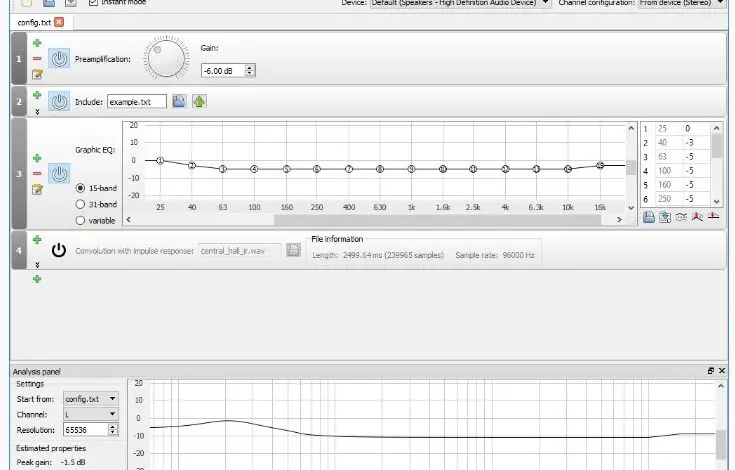Select the gain cell of the 63 Hz band

[x=697, y=157]
